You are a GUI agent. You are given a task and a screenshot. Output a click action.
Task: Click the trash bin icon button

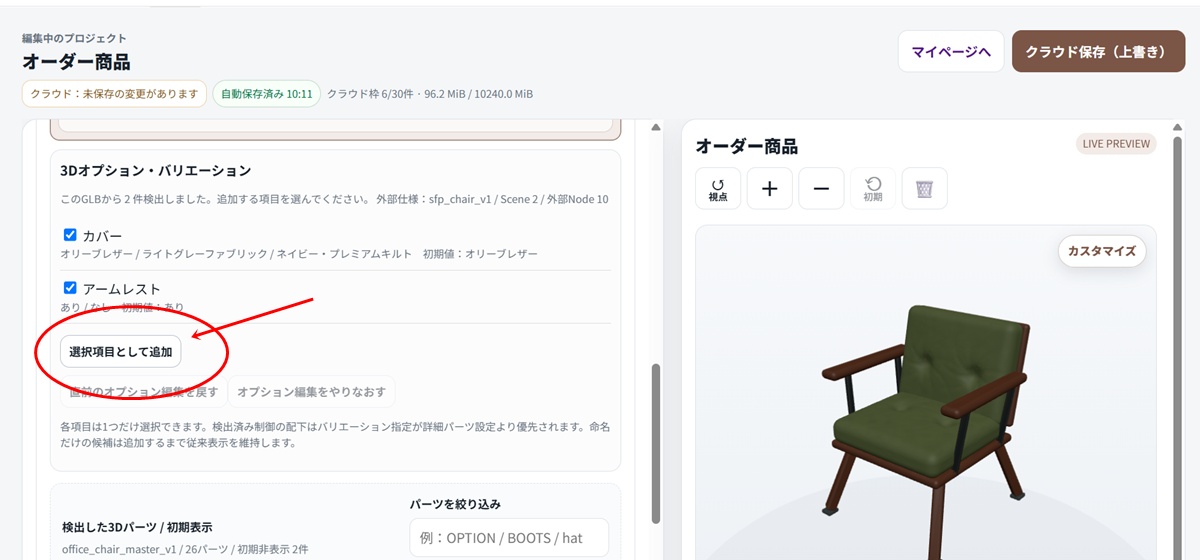(x=925, y=188)
